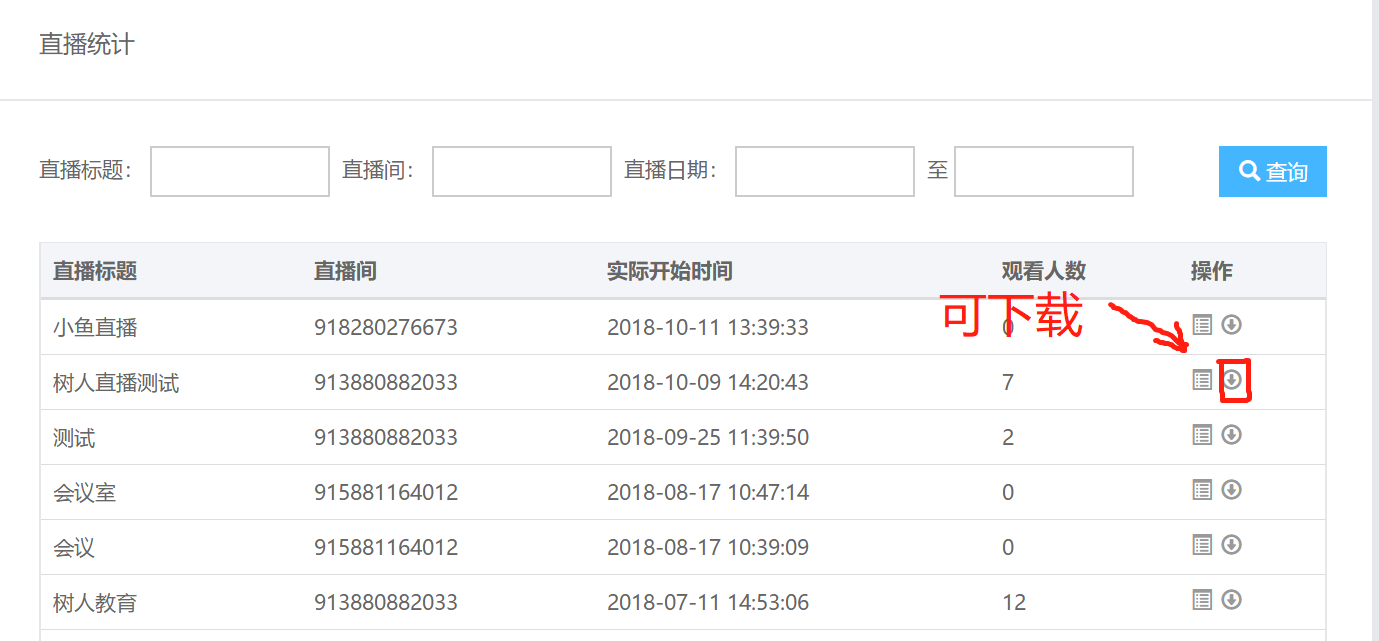Viewport: 1379px width, 641px height.
Task: Download statistics for 树人教育 row
Action: (x=1232, y=601)
